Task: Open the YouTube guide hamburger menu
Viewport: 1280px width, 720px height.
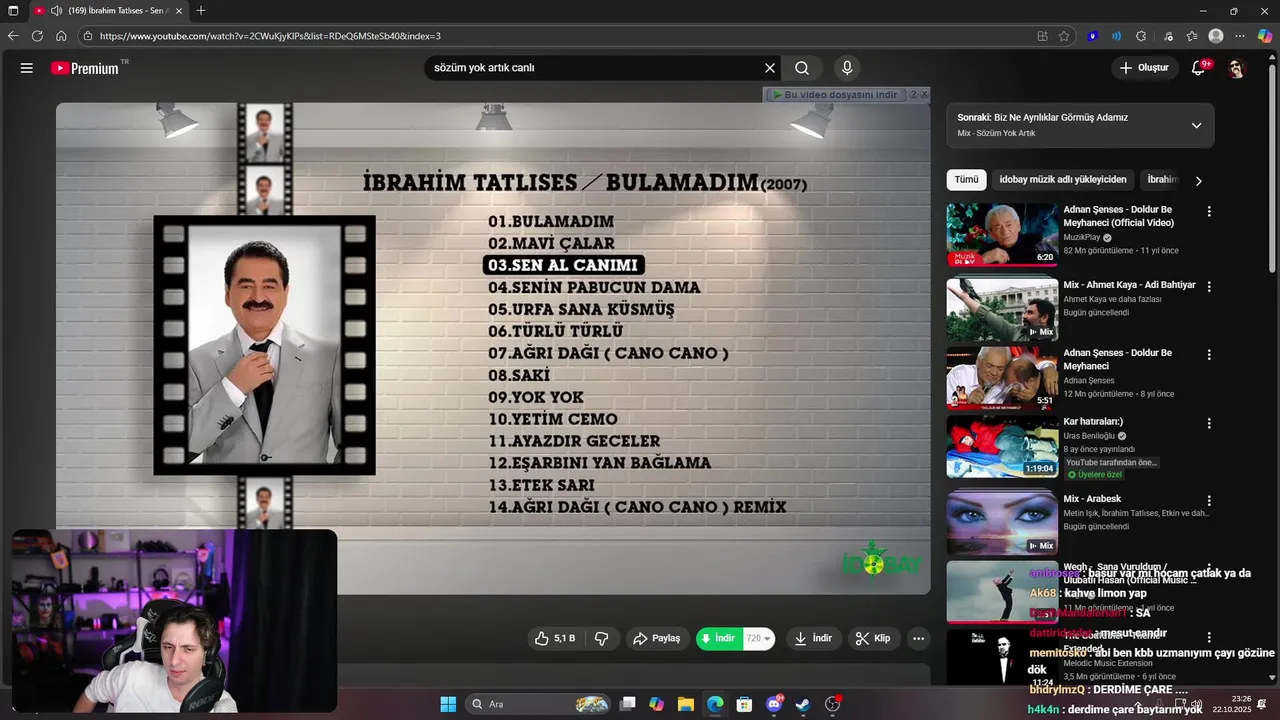Action: tap(27, 68)
